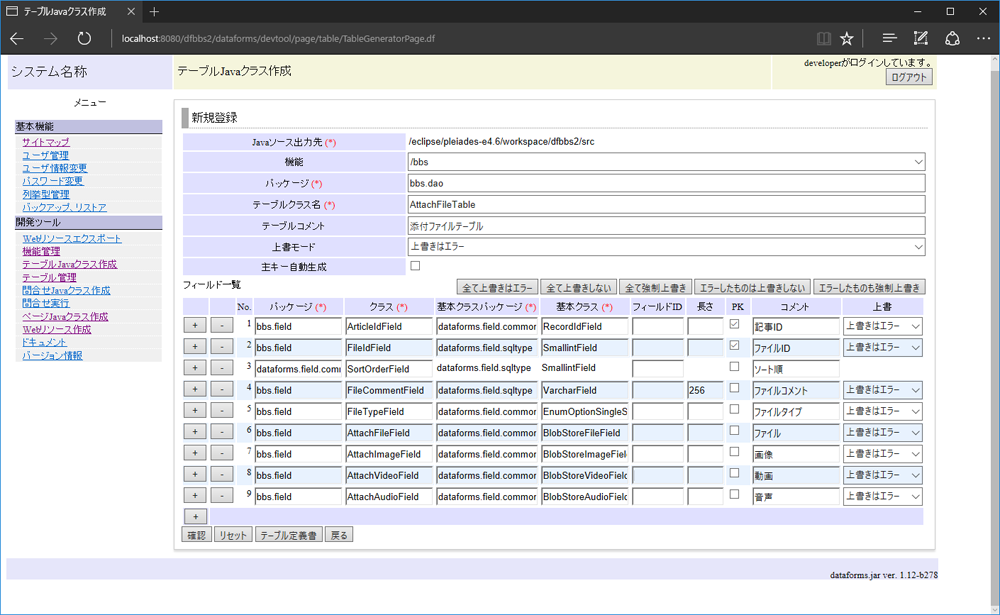Click into the パッケージ field bbs.dao
The width and height of the screenshot is (1000, 615).
pyautogui.click(x=666, y=183)
